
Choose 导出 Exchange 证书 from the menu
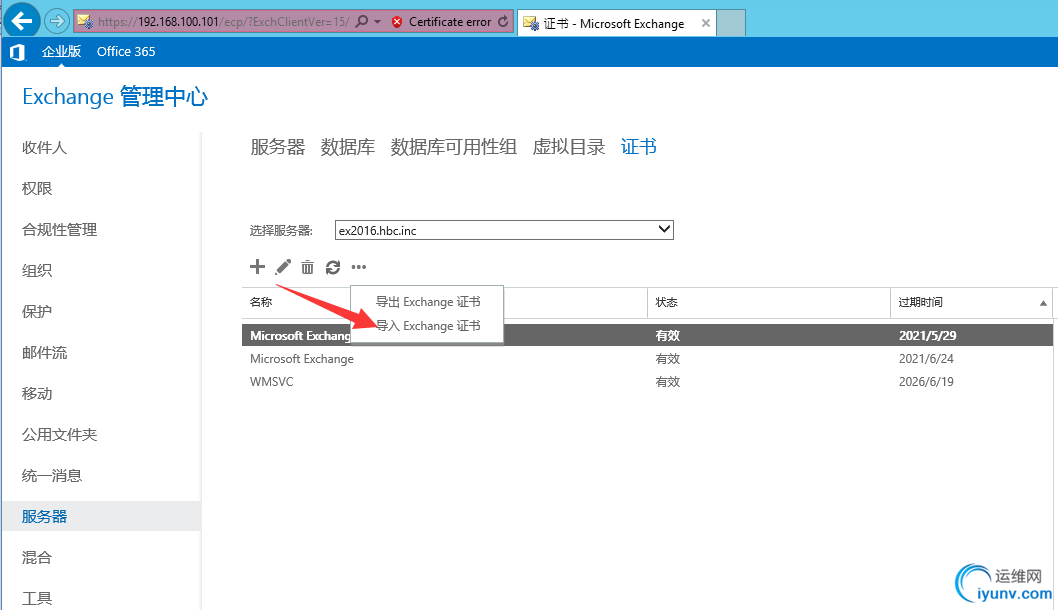tap(428, 302)
